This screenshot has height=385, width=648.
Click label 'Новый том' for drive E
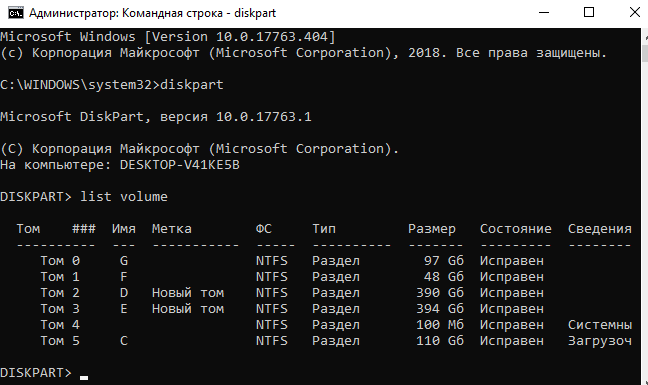[188, 309]
